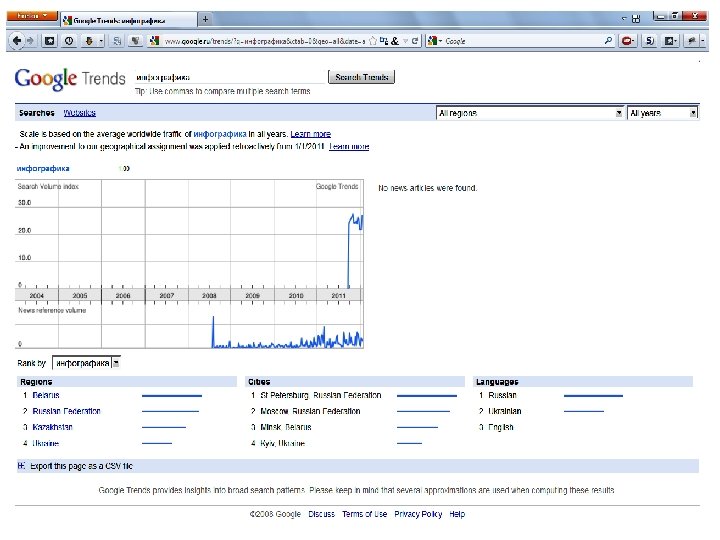
Task: Click Export this page as a CSV file
Action: (81, 466)
